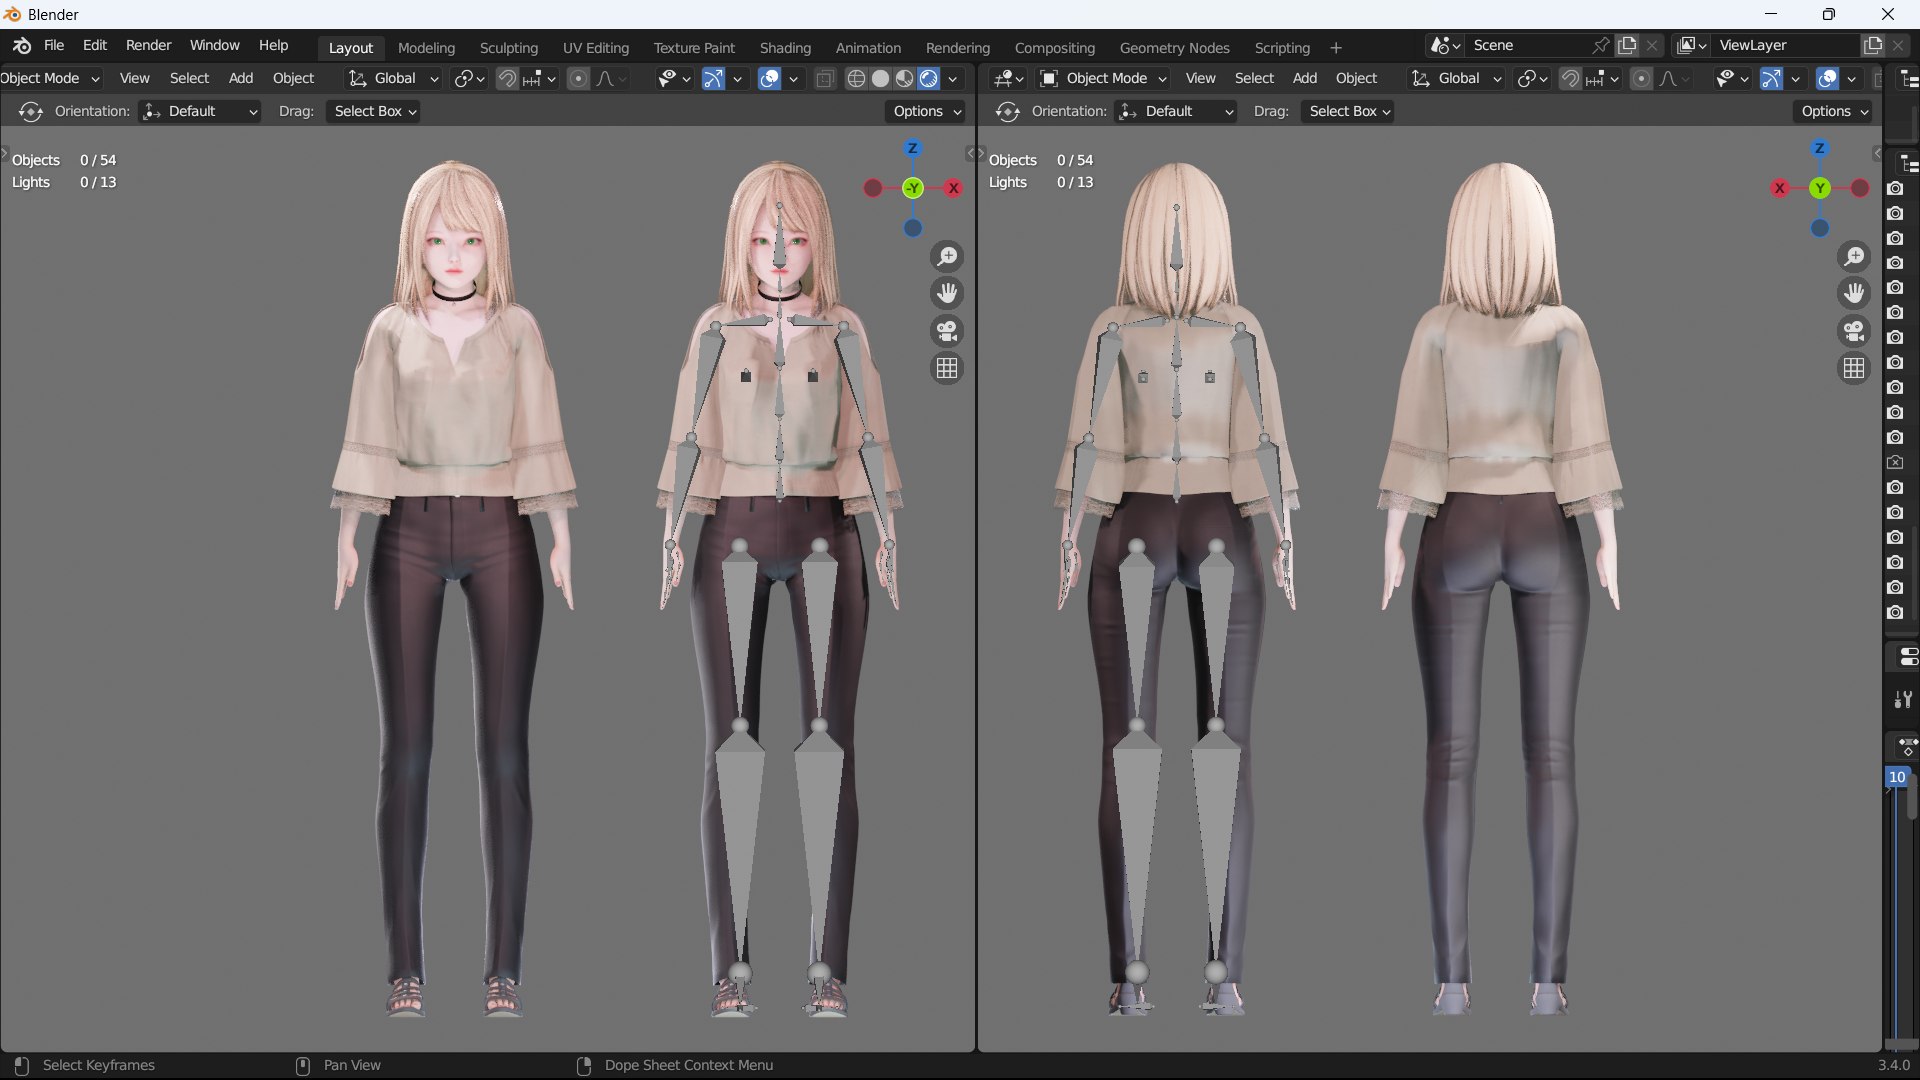
Task: Select solid shading in left viewport
Action: pos(880,79)
